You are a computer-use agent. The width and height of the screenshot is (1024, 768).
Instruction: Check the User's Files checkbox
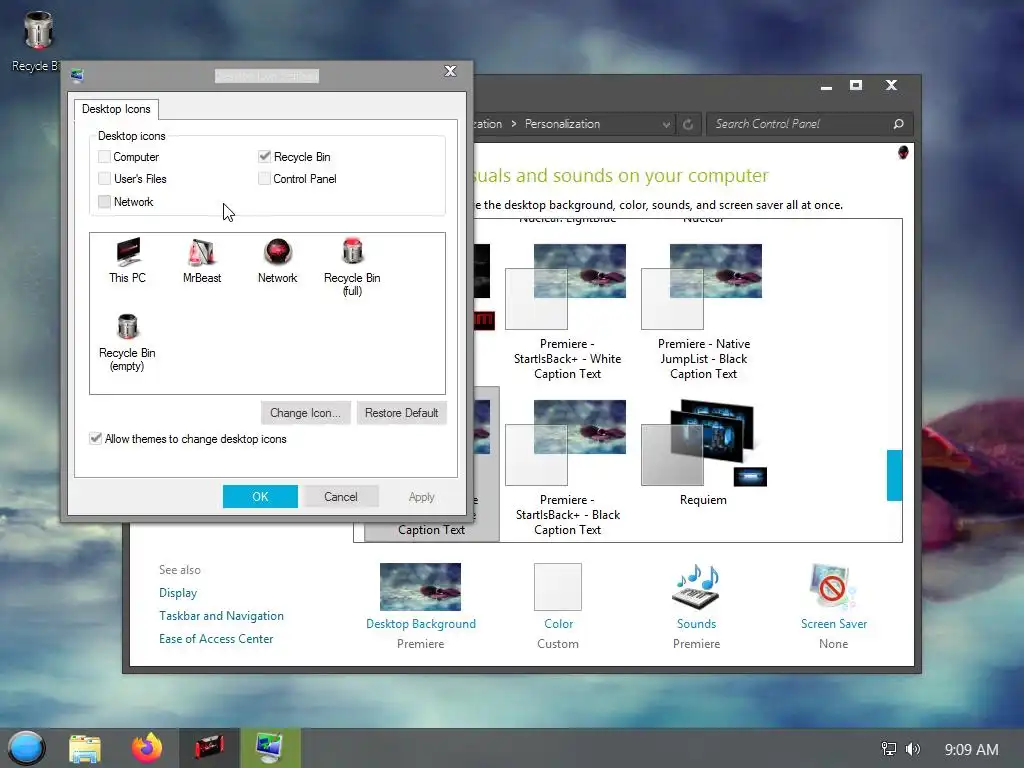pyautogui.click(x=104, y=178)
